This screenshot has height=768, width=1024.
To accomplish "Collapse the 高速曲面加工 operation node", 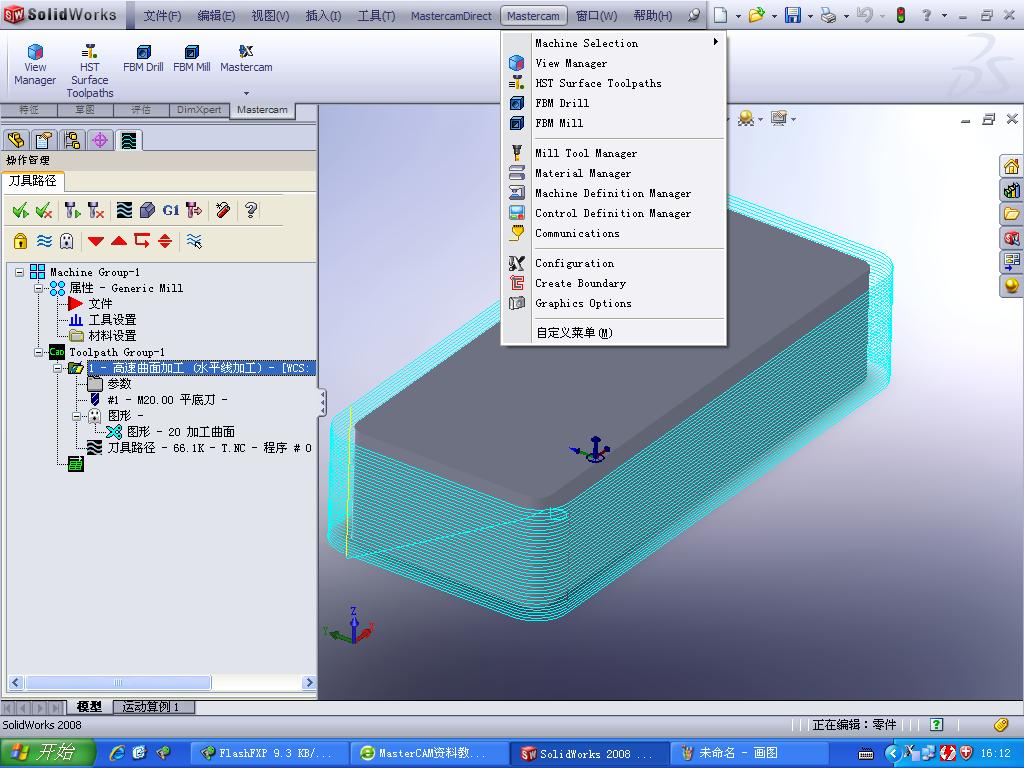I will click(57, 368).
